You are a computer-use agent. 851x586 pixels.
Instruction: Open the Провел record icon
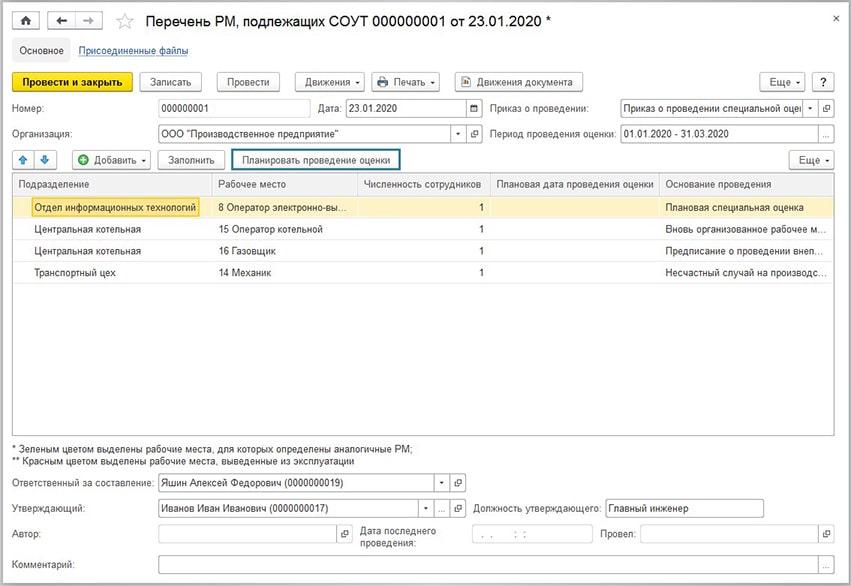(x=826, y=534)
